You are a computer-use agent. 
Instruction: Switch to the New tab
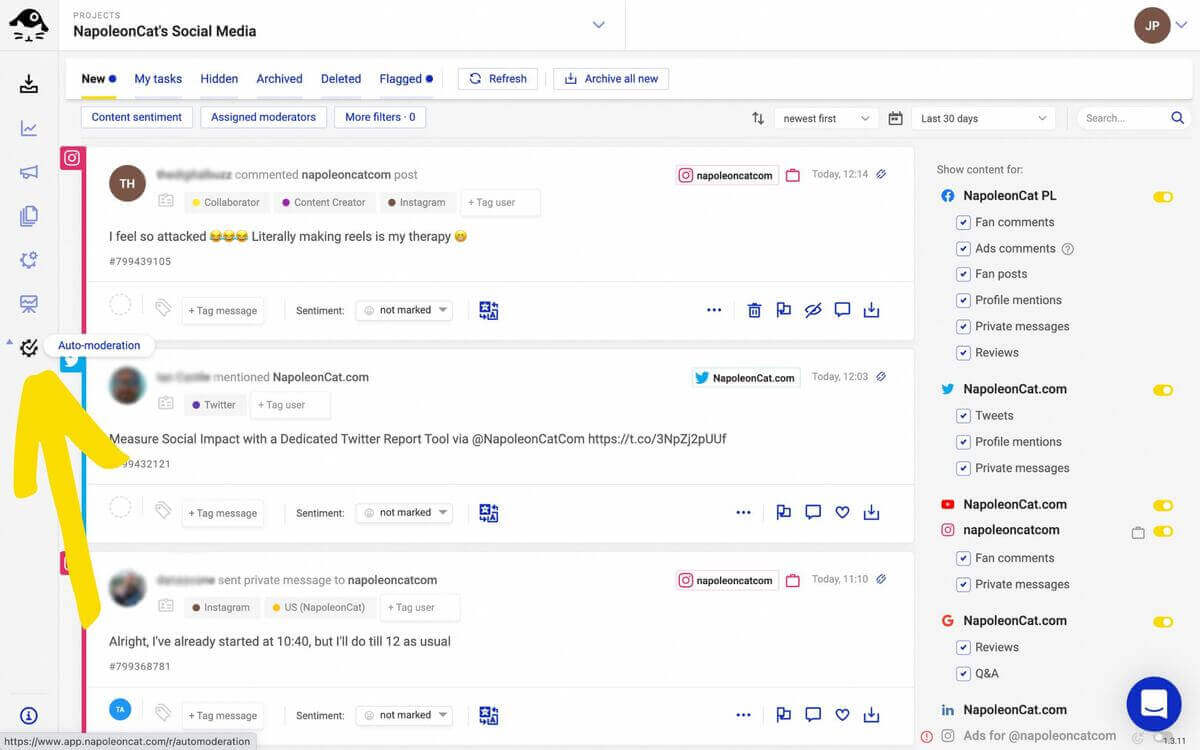pos(98,79)
